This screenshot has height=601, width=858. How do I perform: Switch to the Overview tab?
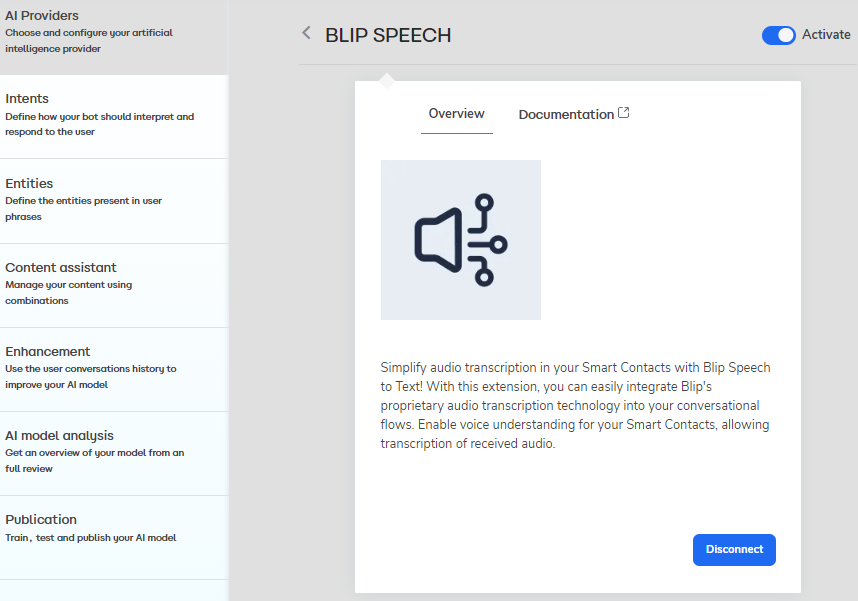point(456,114)
